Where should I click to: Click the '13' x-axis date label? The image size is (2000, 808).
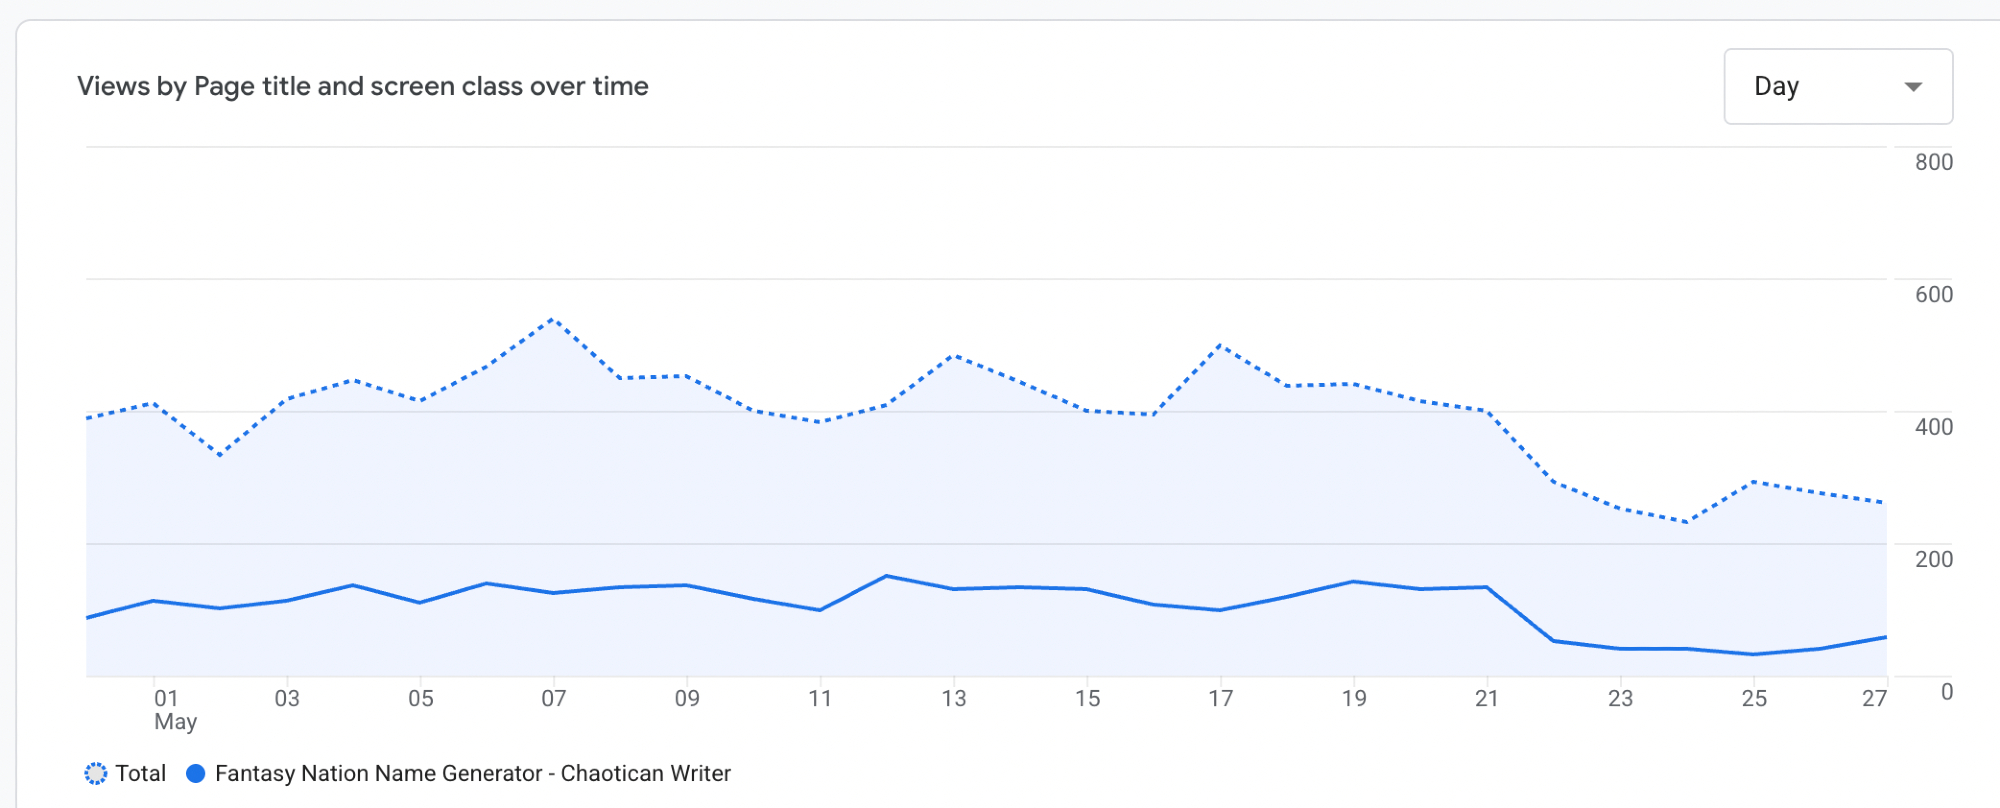[x=953, y=698]
